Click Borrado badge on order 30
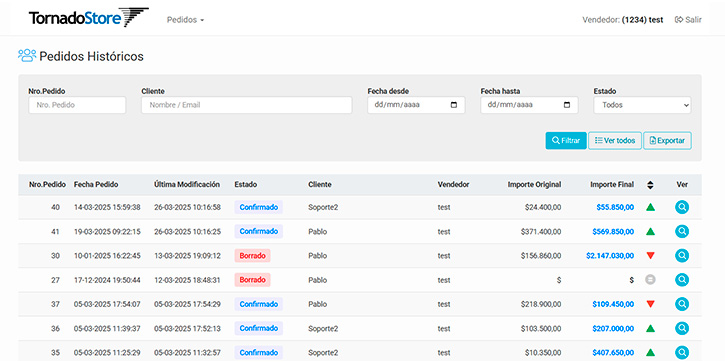 point(252,256)
